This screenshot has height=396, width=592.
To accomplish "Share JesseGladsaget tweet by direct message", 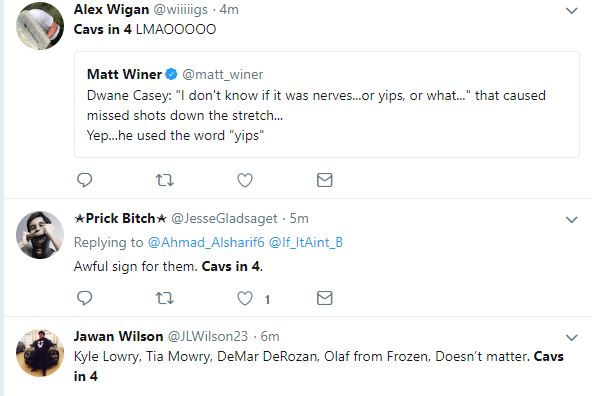I will (325, 298).
